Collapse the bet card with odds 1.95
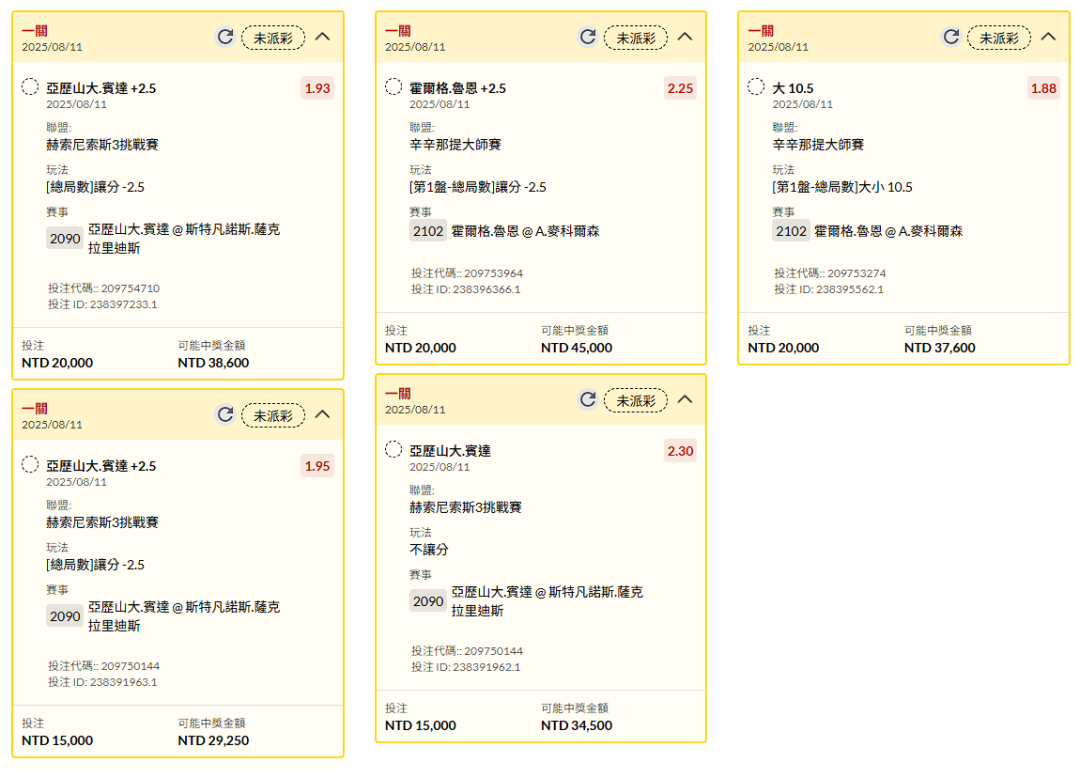 click(322, 414)
